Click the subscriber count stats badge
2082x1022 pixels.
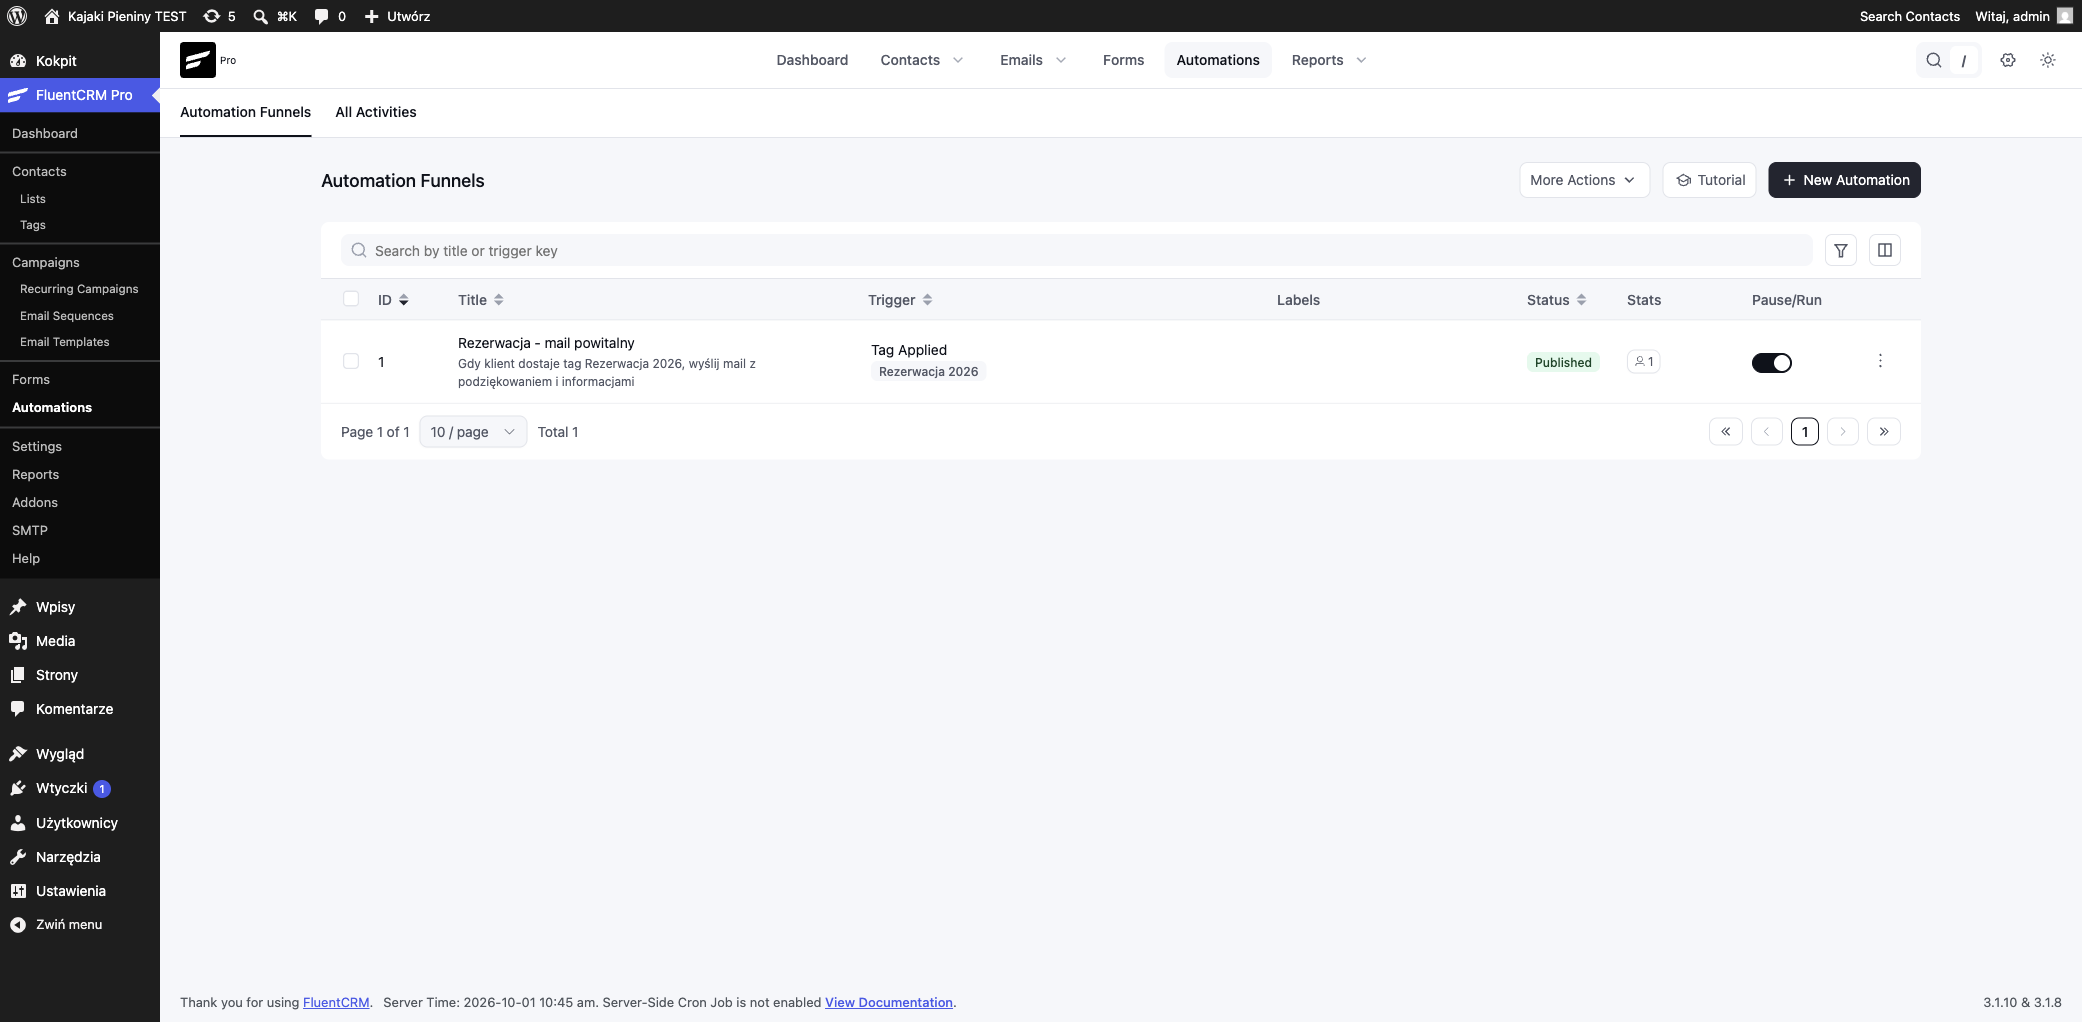pos(1644,362)
